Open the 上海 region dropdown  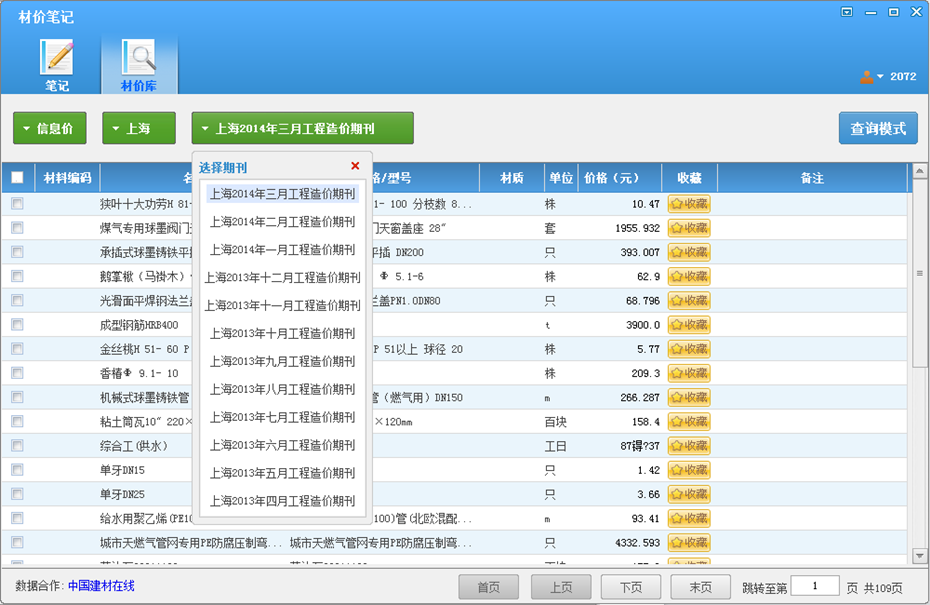tap(138, 128)
